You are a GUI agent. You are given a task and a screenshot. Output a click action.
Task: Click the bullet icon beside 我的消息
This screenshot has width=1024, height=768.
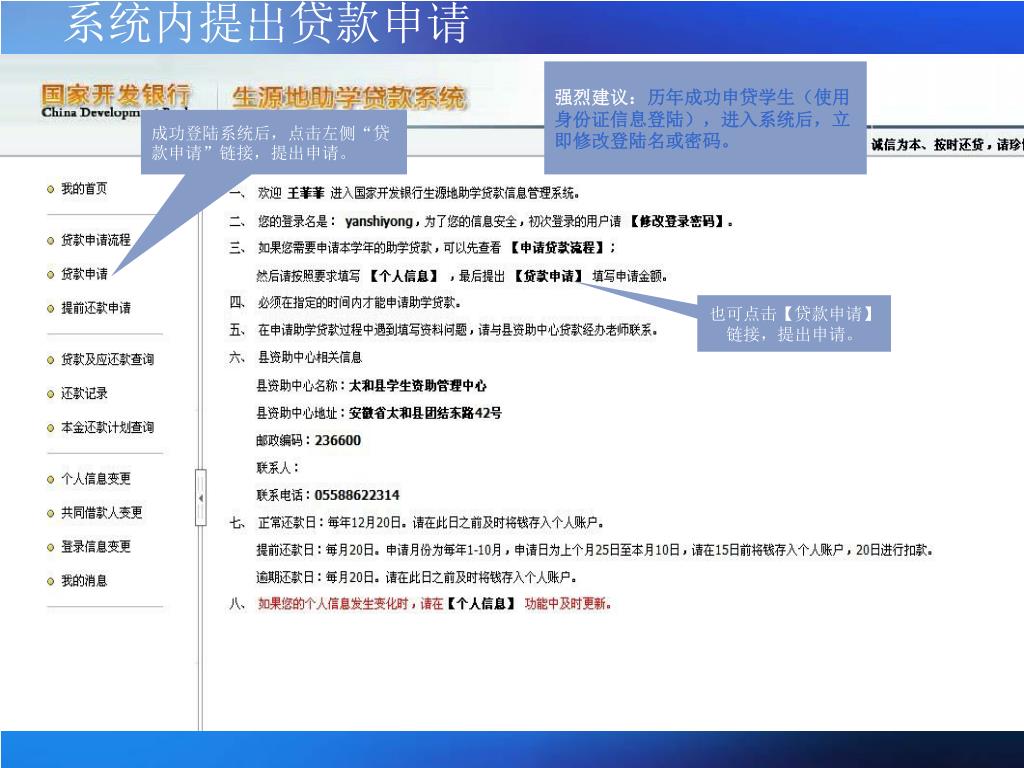pos(50,581)
